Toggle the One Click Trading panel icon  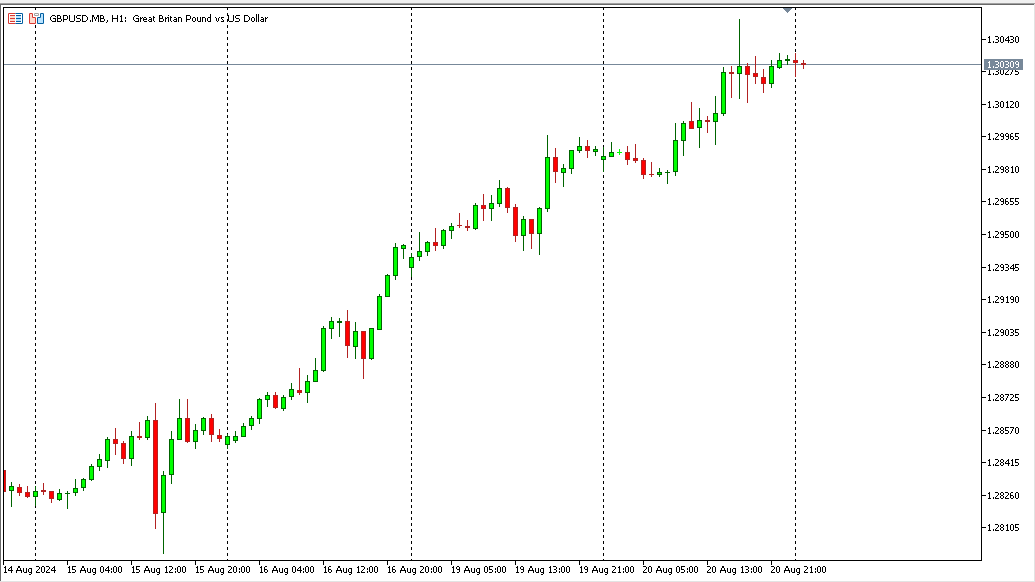coord(37,18)
